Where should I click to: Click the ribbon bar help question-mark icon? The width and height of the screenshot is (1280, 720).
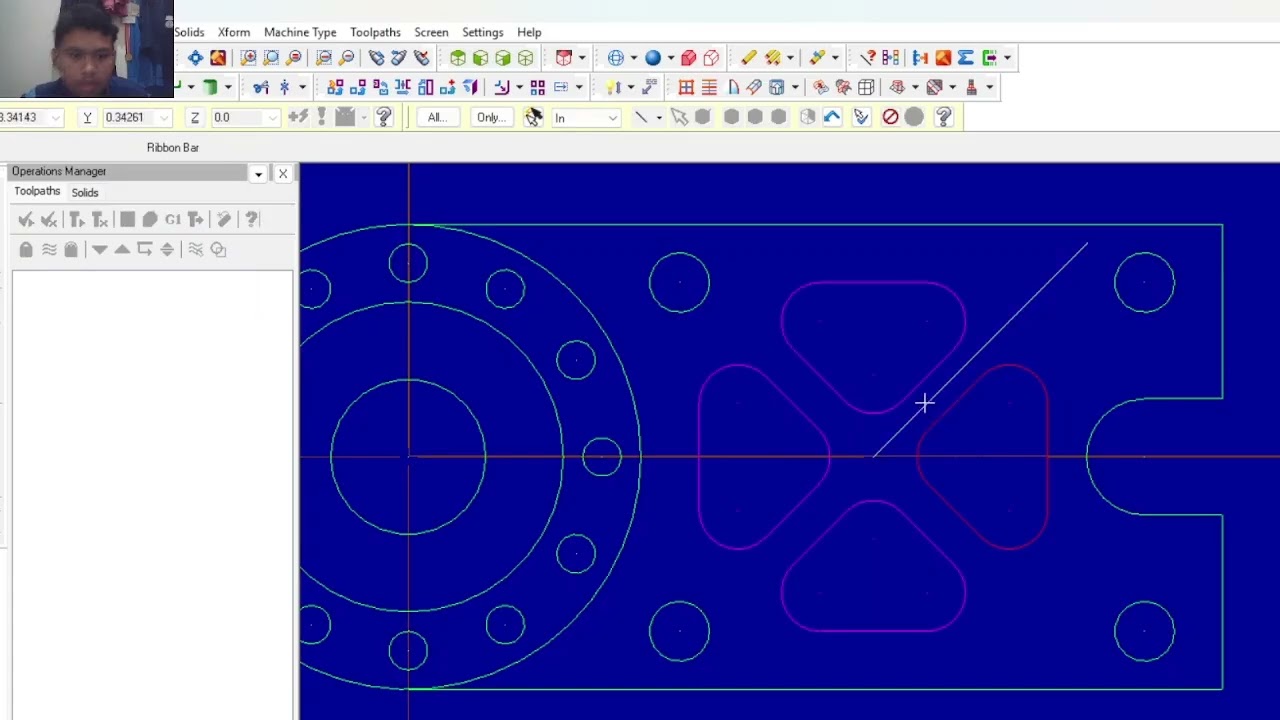pos(943,117)
